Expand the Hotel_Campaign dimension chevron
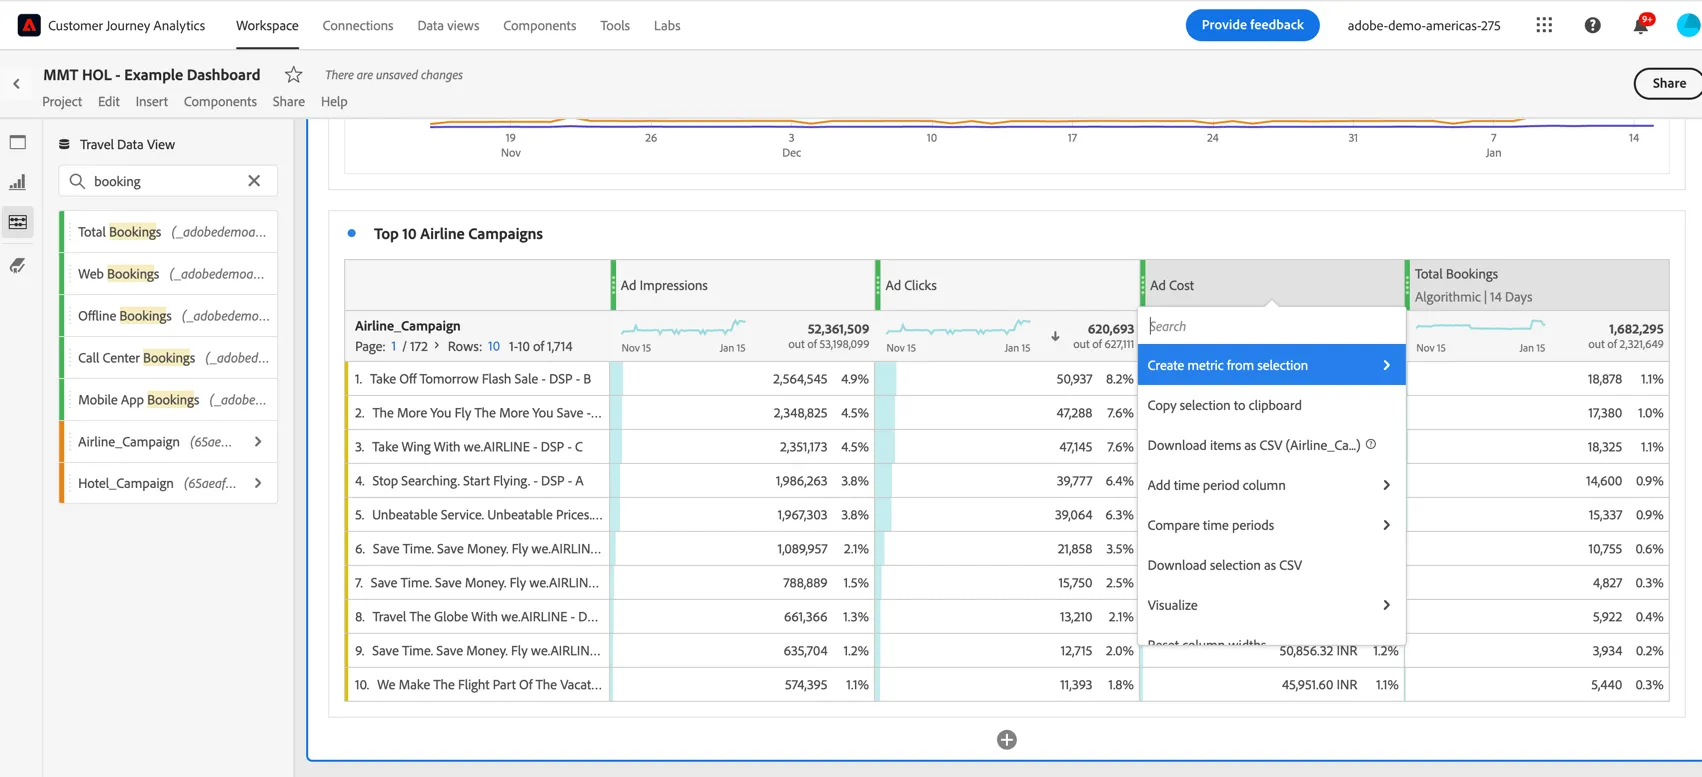1702x777 pixels. point(258,483)
